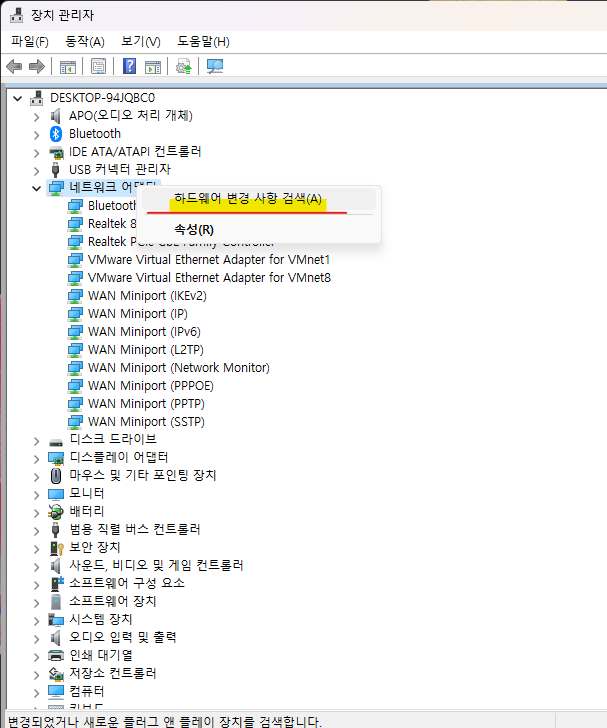The image size is (607, 728).
Task: Click the 네트워크 어댑터 category icon
Action: pos(56,188)
